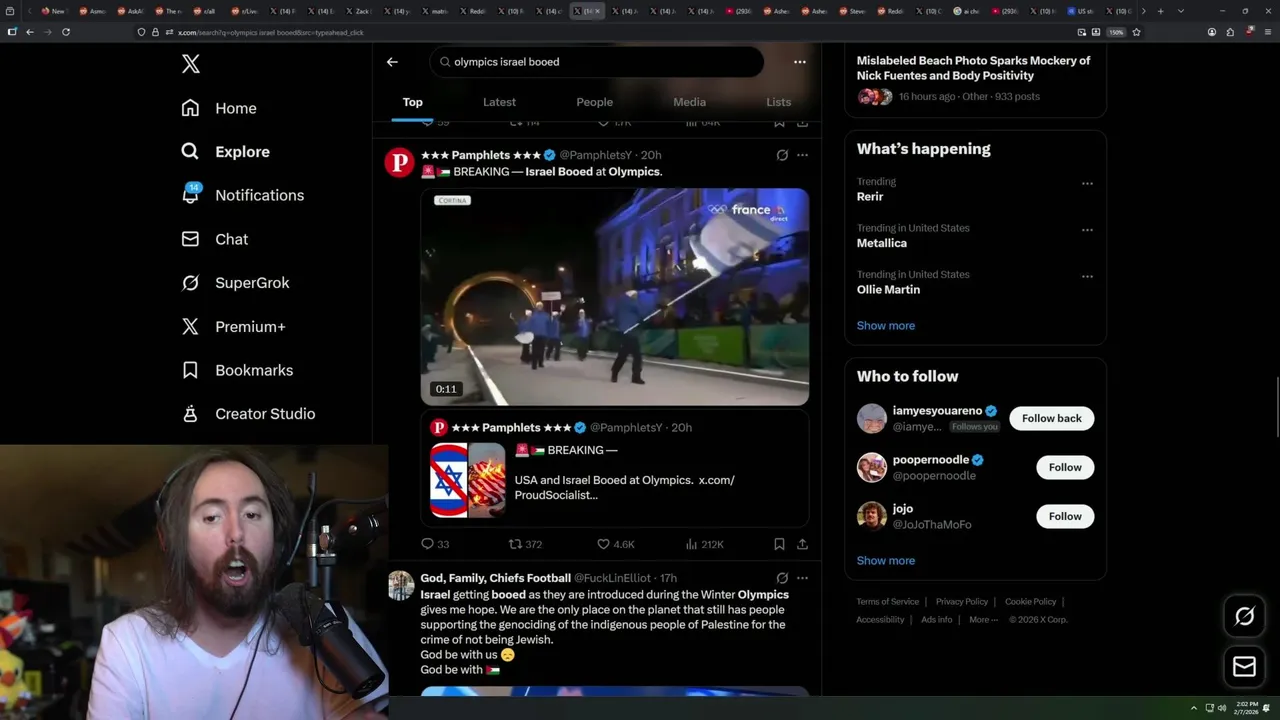Screen dimensions: 1280x720
Task: Open more menu on Pamphlets post
Action: (802, 155)
